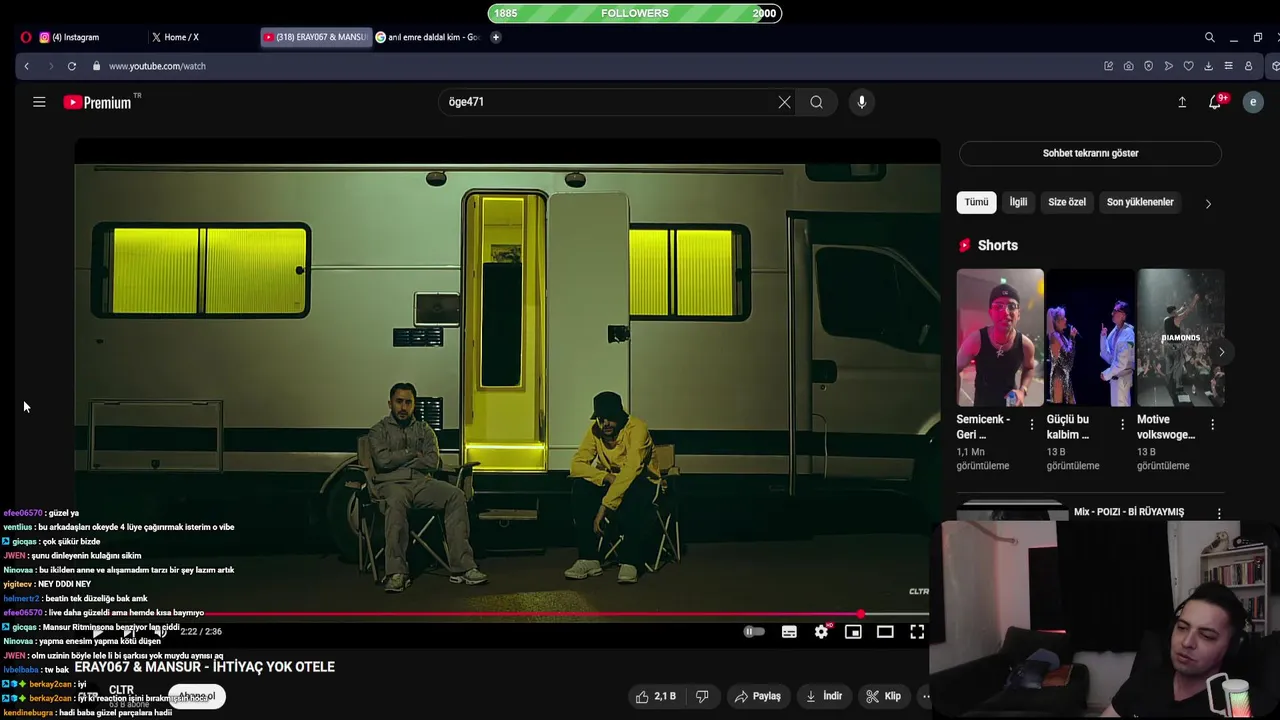Clear the search text with the X
The height and width of the screenshot is (720, 1280).
[x=784, y=102]
